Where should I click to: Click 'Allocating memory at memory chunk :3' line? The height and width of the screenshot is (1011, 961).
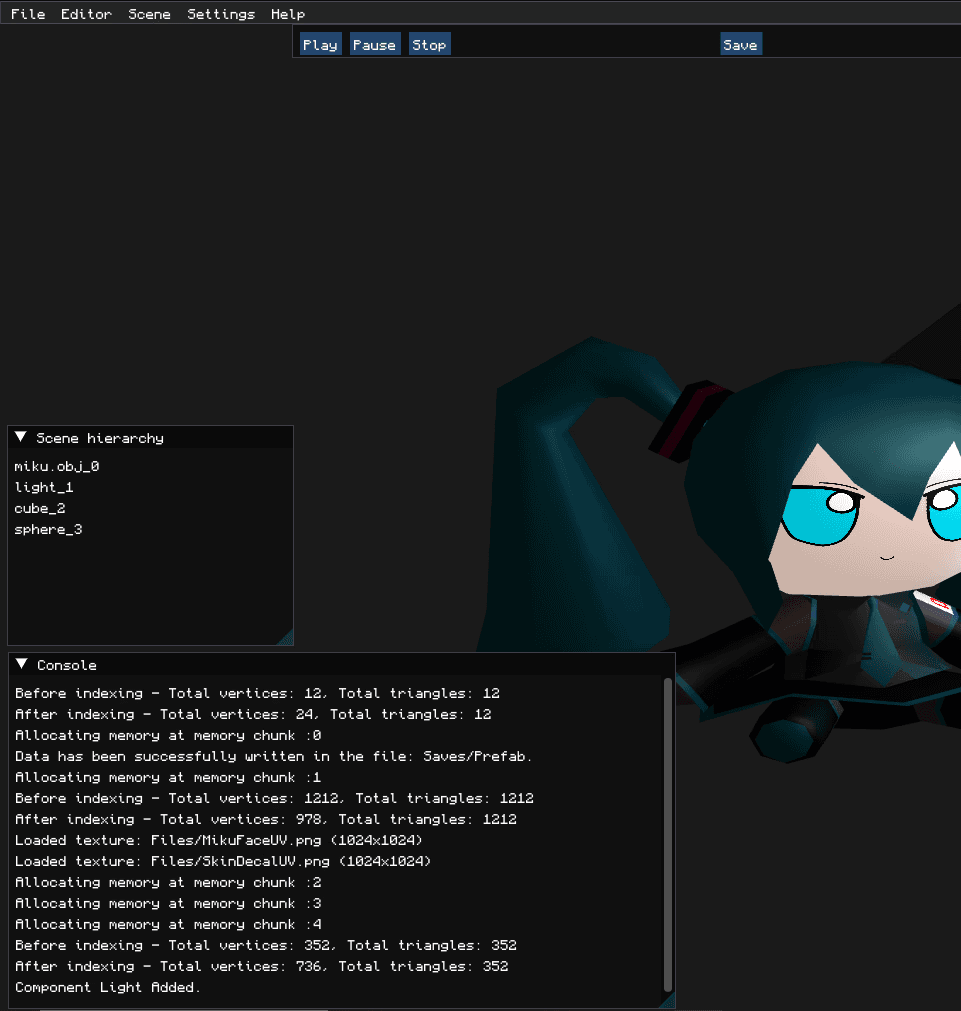[x=168, y=903]
